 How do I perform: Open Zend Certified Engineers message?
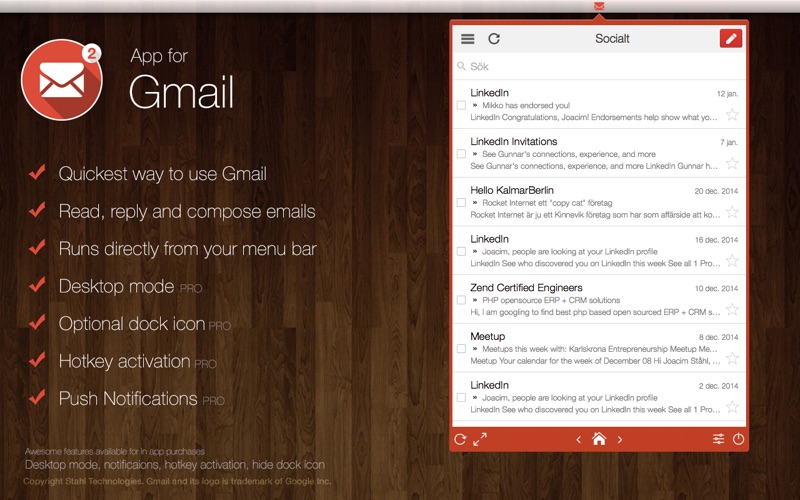point(599,299)
